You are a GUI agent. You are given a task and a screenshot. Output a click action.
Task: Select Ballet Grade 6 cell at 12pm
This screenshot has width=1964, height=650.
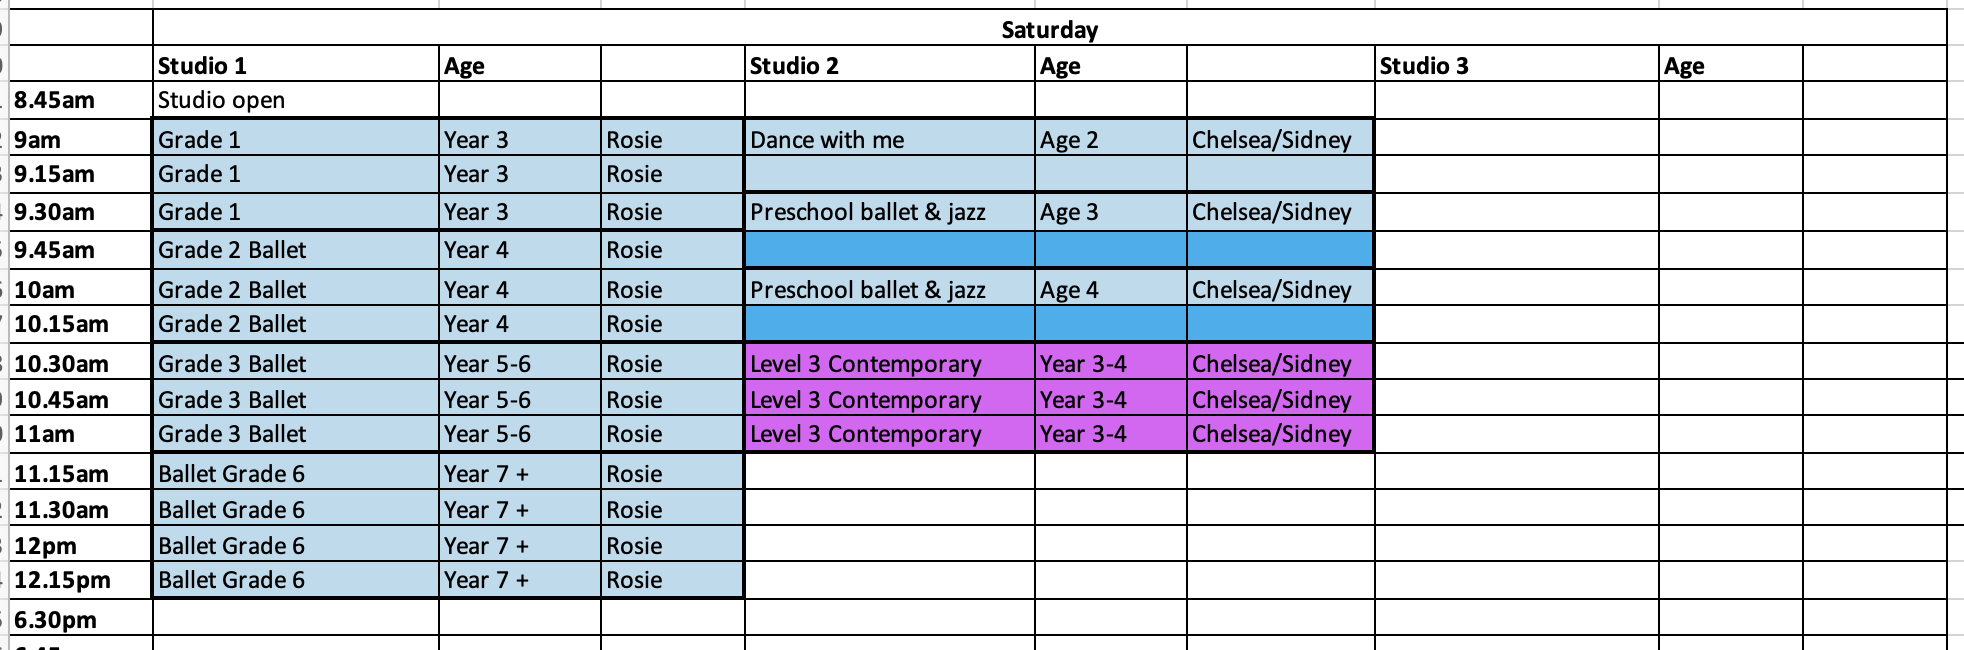tap(296, 544)
